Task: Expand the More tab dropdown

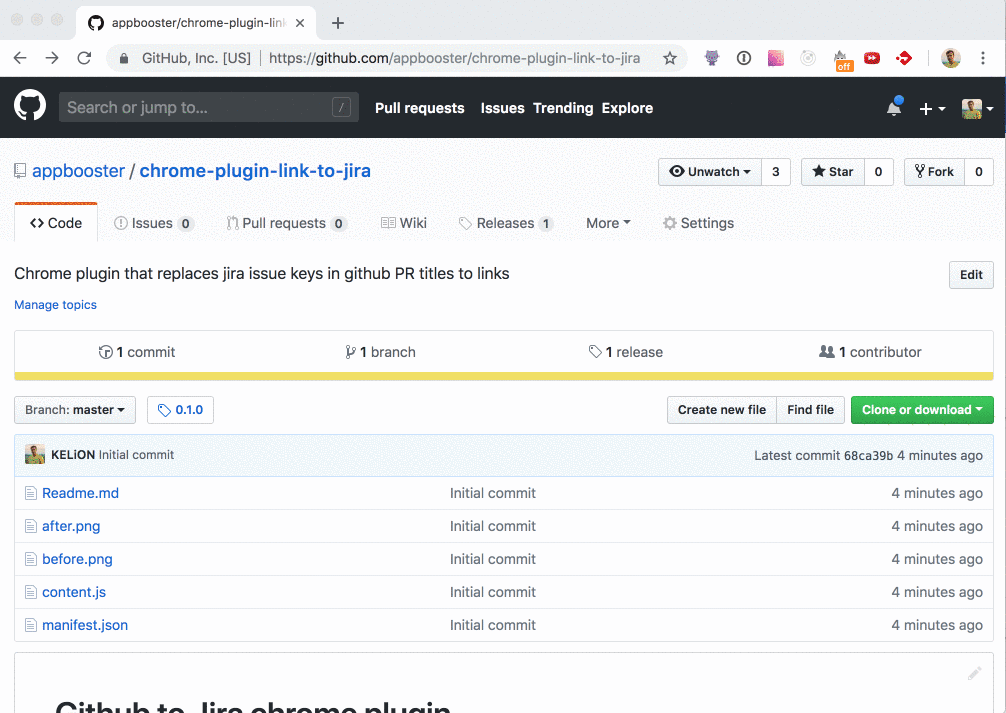Action: point(608,223)
